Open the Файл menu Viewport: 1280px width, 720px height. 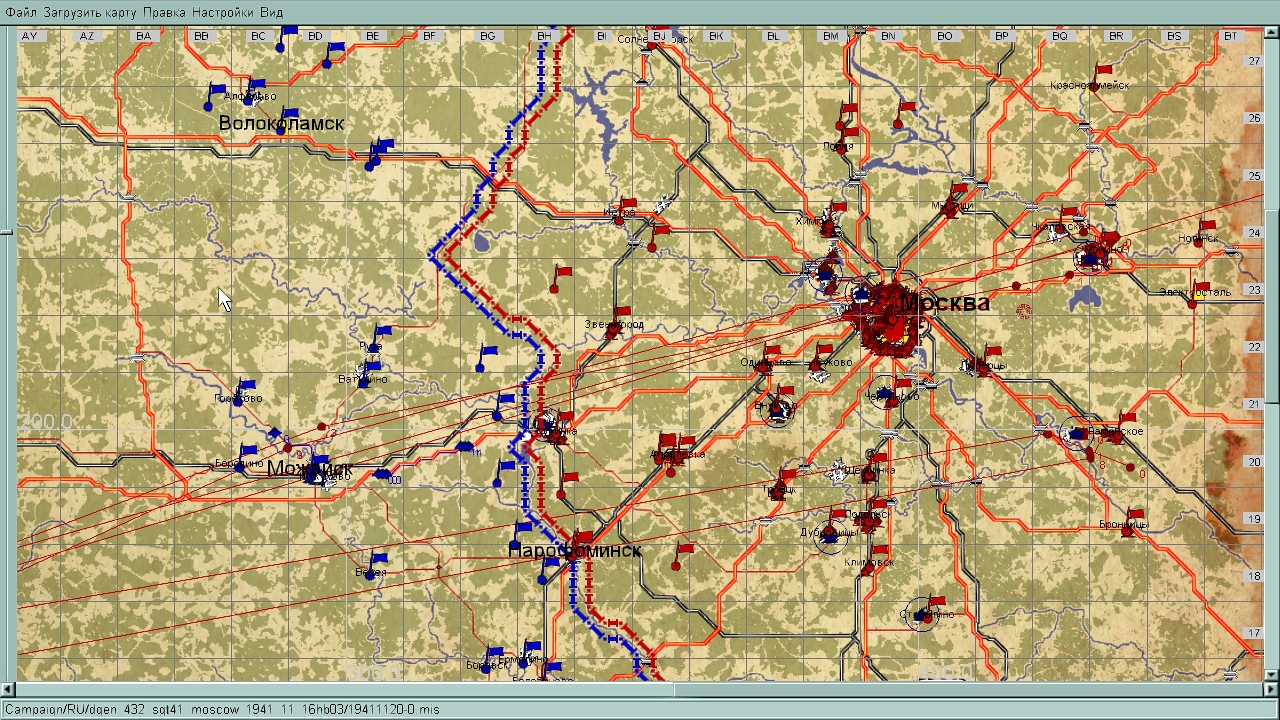pos(21,12)
